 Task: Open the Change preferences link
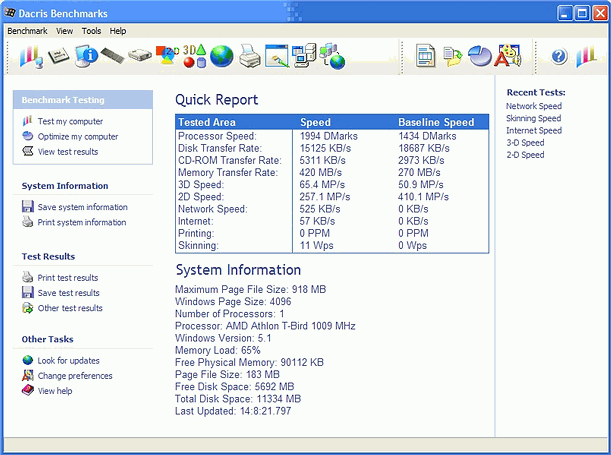tap(75, 376)
